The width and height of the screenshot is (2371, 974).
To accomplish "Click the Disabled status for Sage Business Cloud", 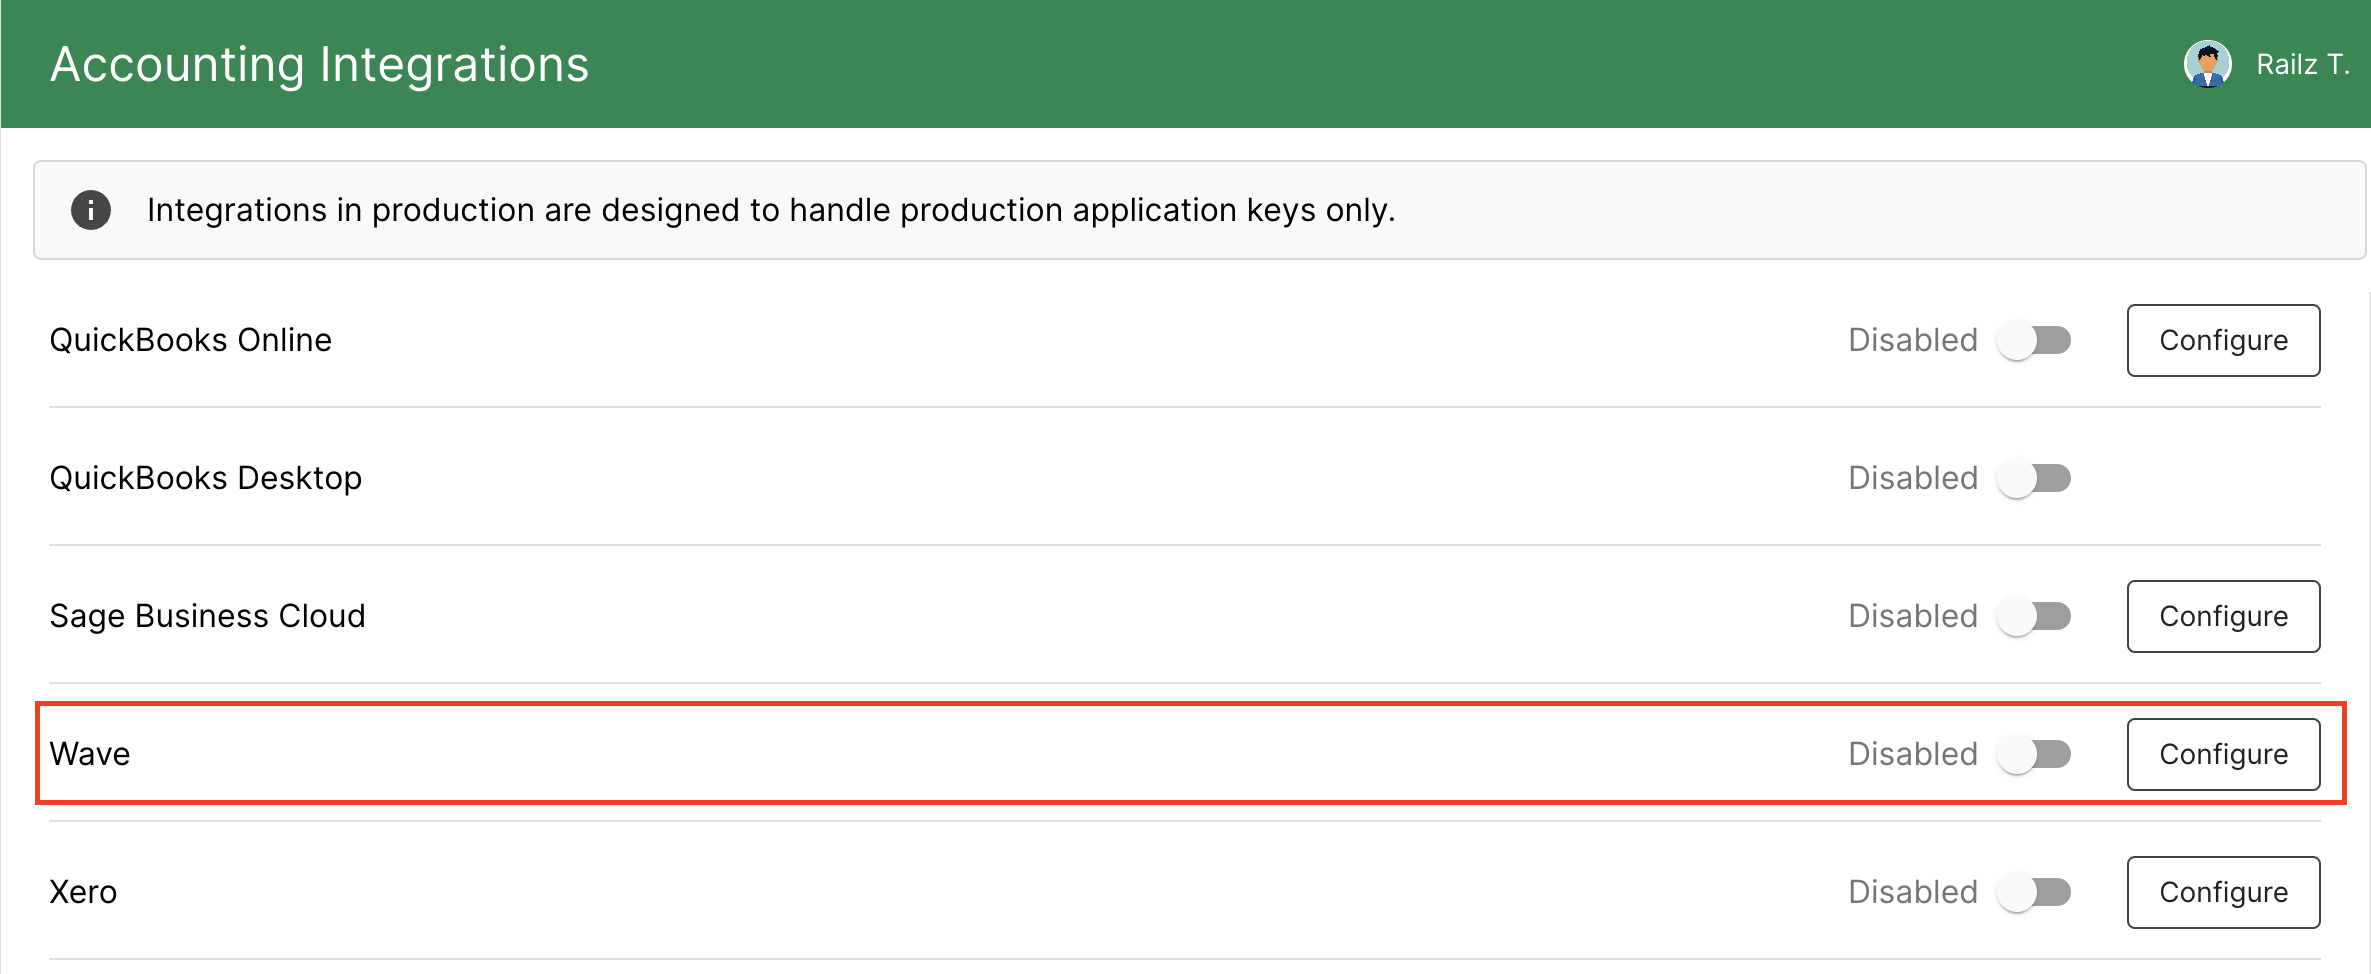I will (1913, 616).
